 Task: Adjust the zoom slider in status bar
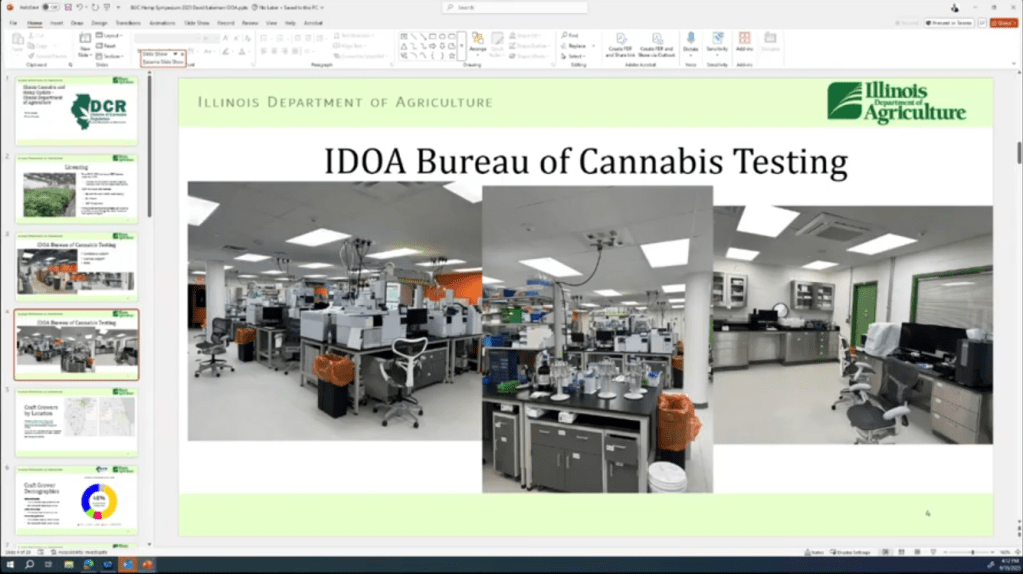[973, 552]
